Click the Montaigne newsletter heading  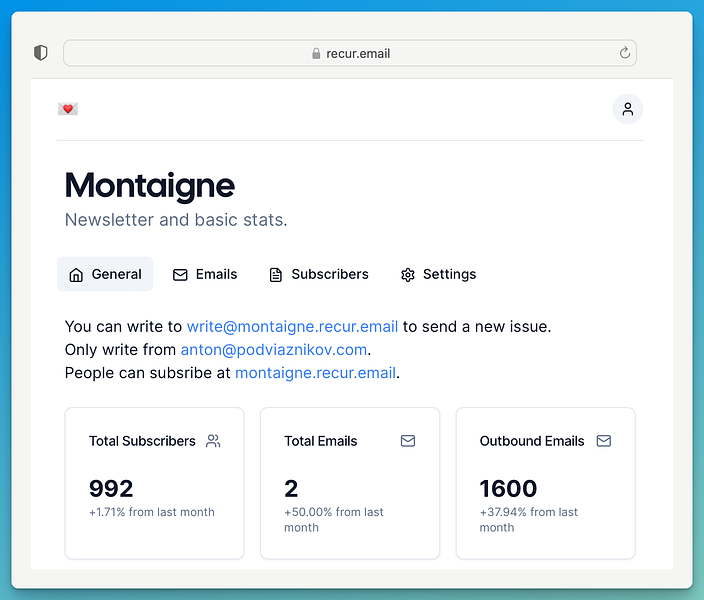[x=150, y=186]
